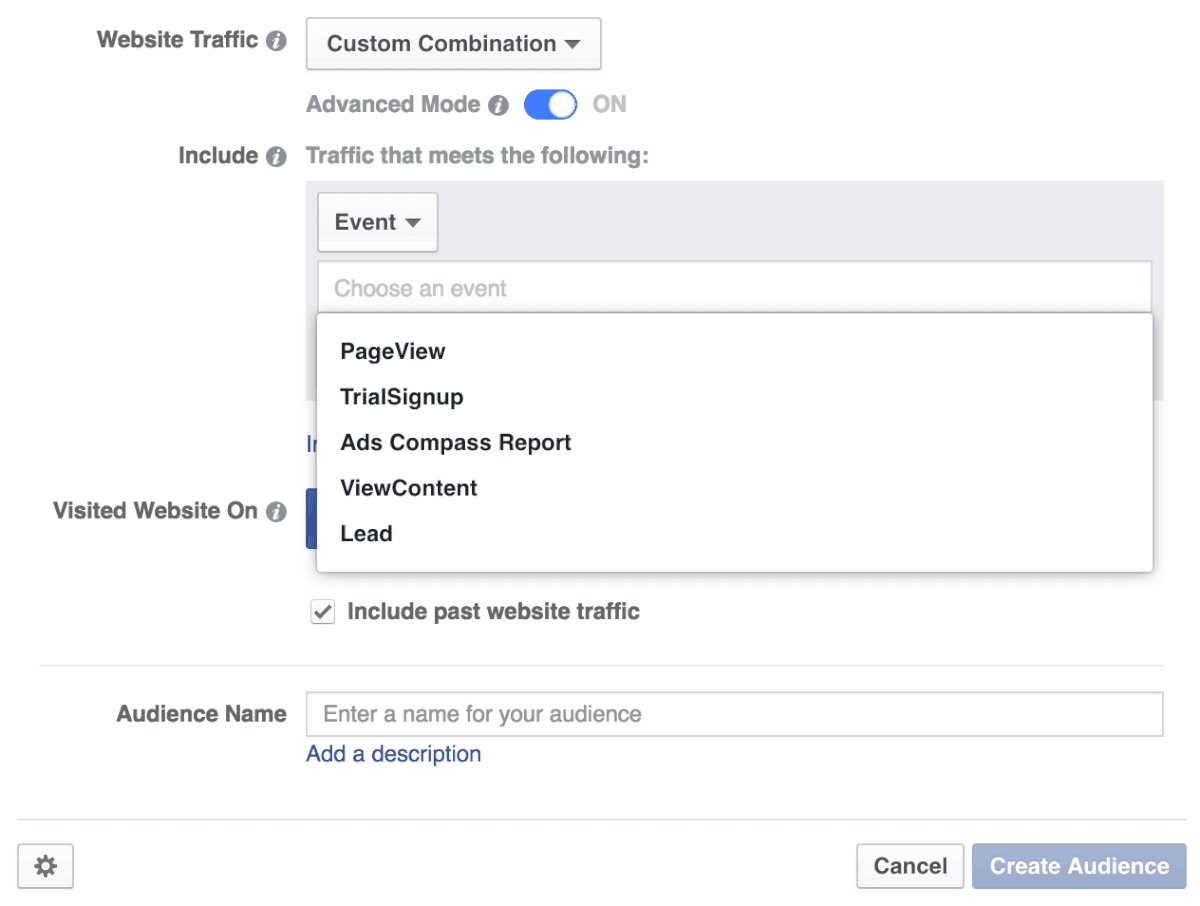Select PageView from the event list
The width and height of the screenshot is (1200, 906).
point(393,352)
